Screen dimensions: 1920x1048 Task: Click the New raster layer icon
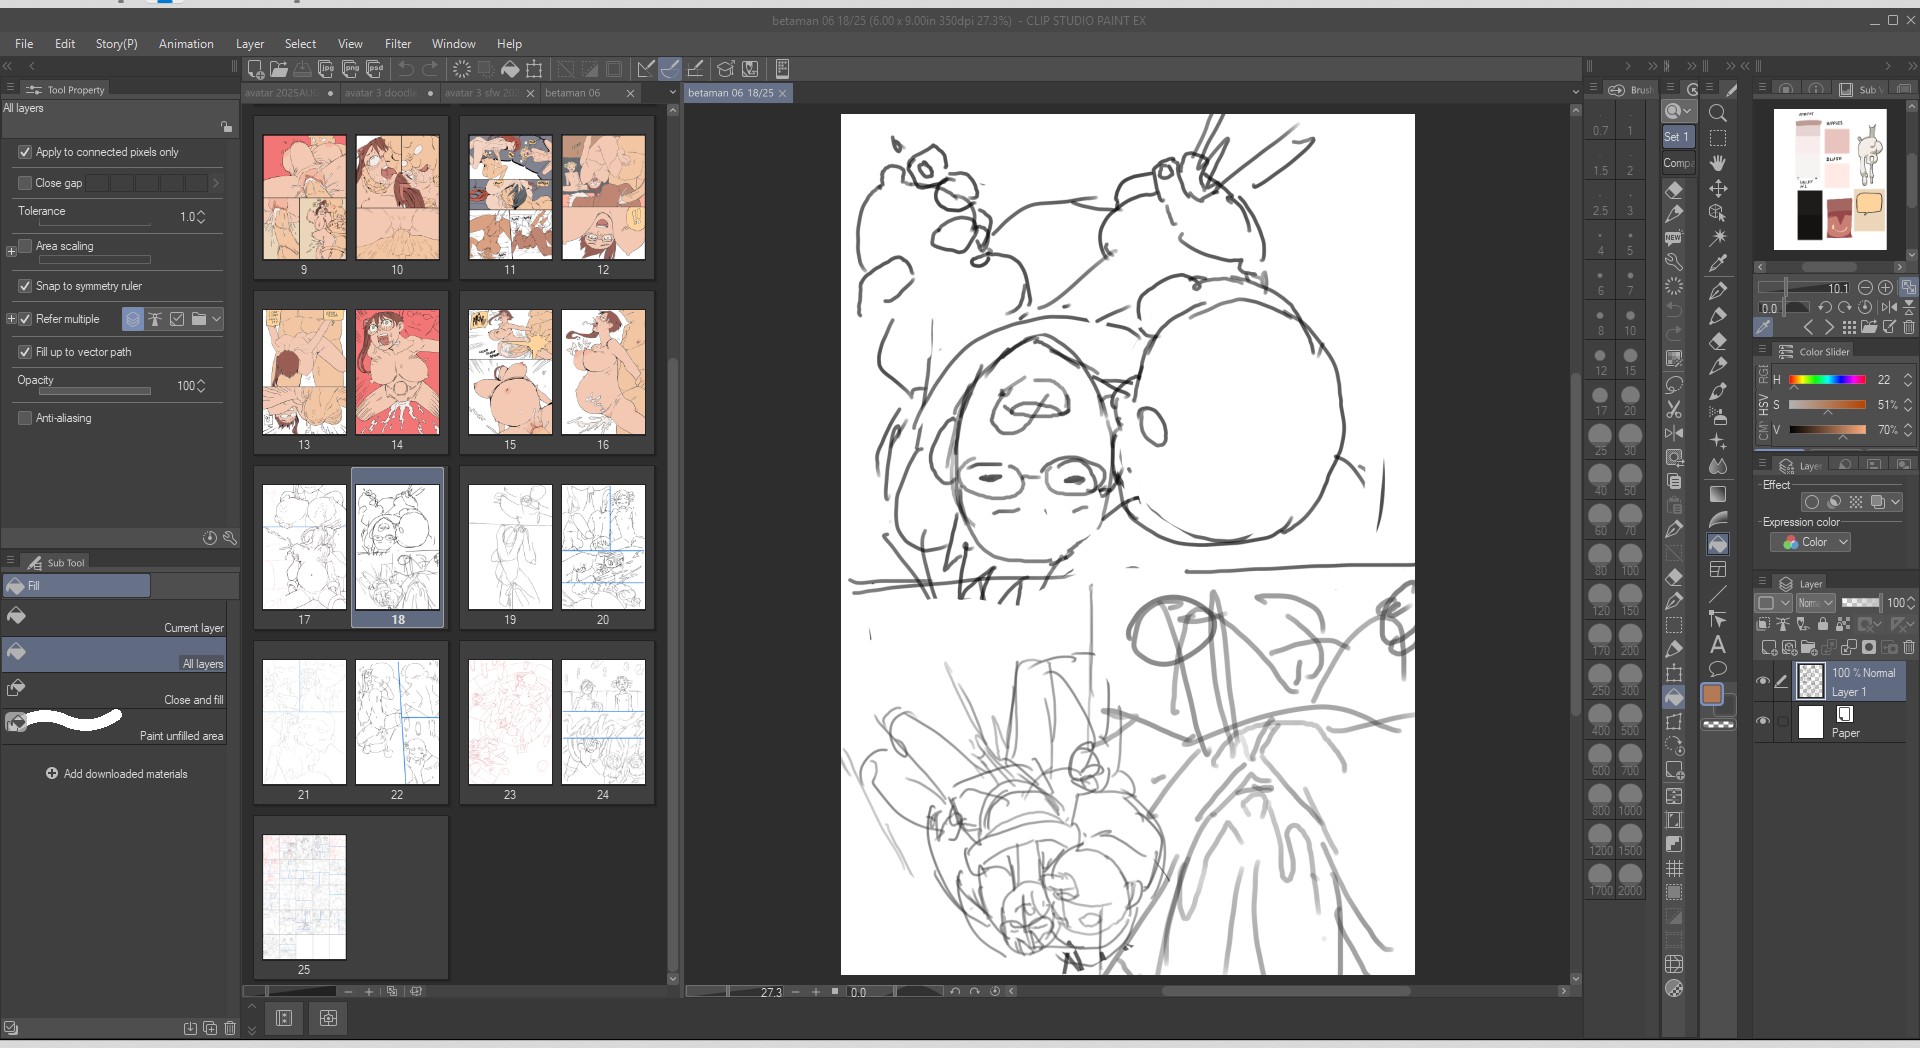(1768, 648)
